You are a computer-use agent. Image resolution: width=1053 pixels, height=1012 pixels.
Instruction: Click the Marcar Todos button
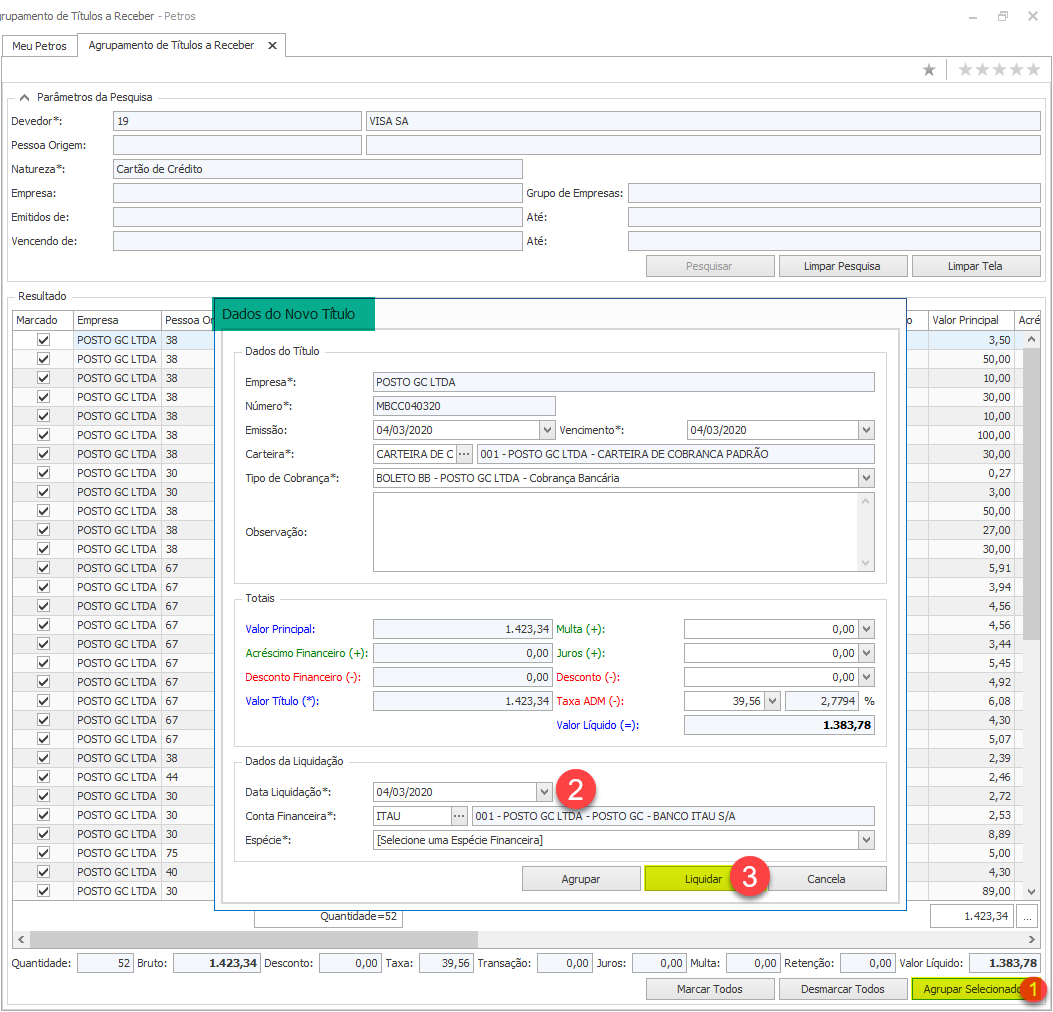[710, 988]
